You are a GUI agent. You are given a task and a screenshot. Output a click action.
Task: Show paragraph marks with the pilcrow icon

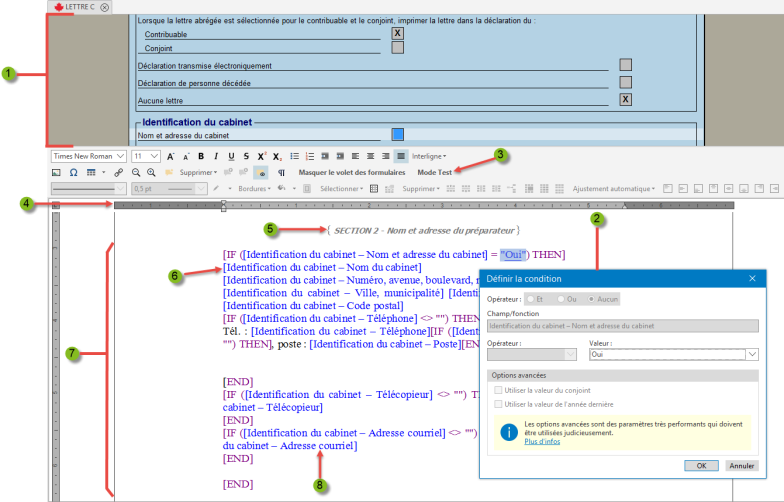[x=281, y=173]
